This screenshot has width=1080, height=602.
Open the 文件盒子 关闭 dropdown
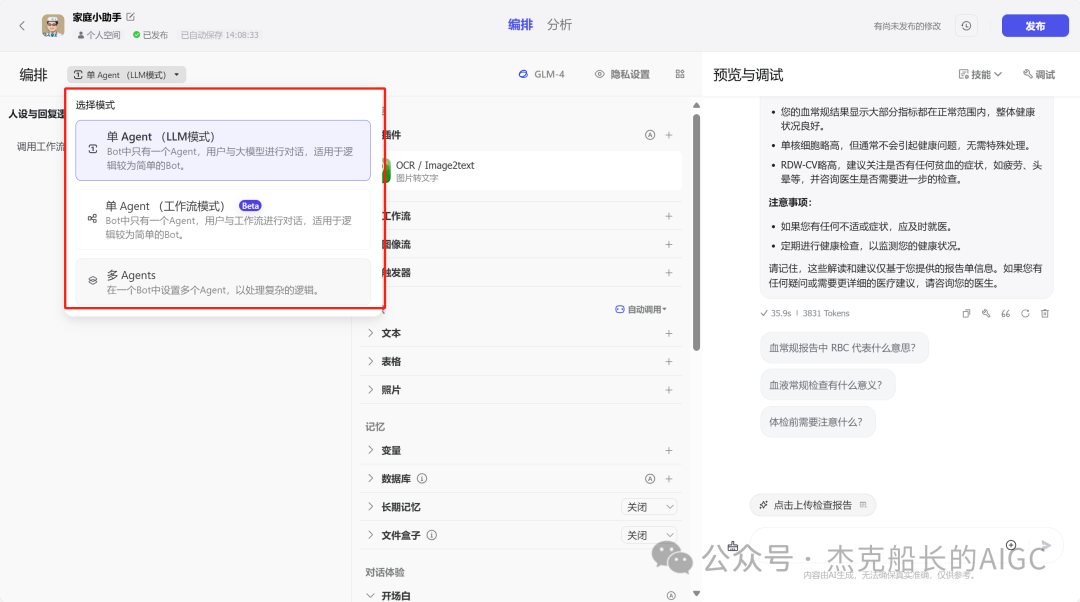pyautogui.click(x=649, y=535)
